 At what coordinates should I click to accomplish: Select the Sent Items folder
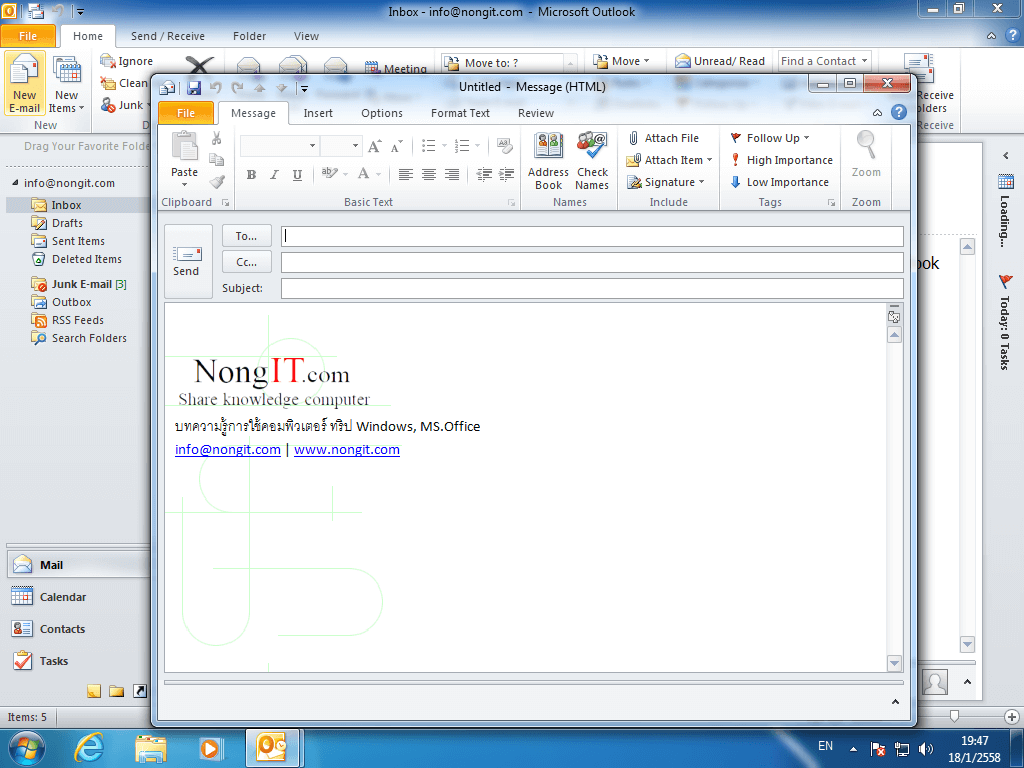pyautogui.click(x=78, y=241)
